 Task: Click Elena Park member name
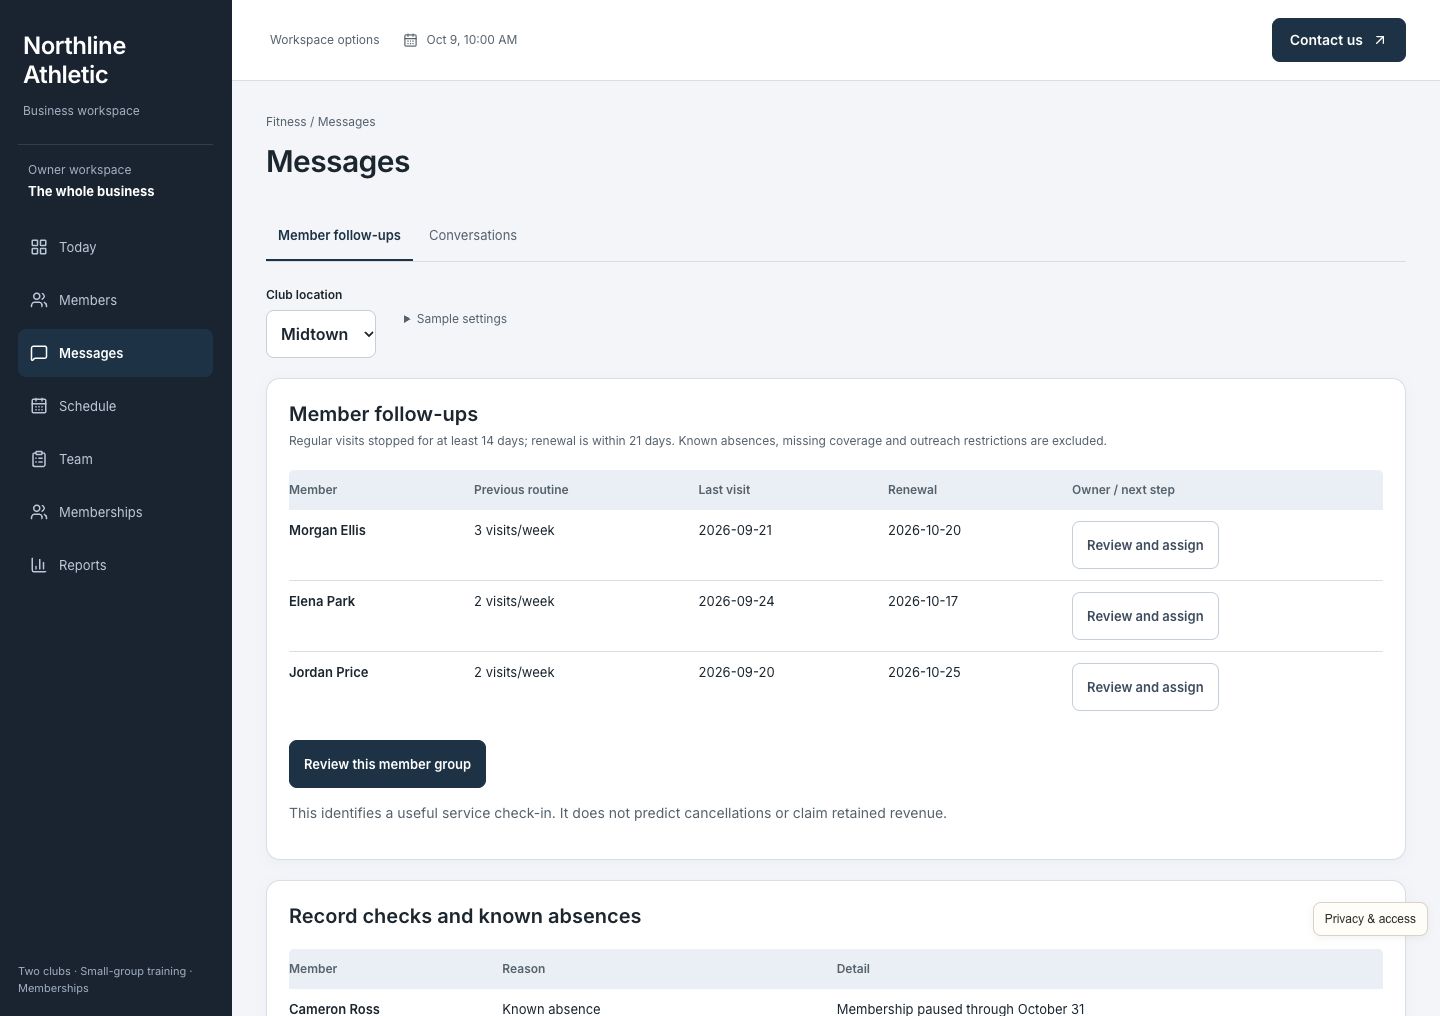click(x=322, y=602)
